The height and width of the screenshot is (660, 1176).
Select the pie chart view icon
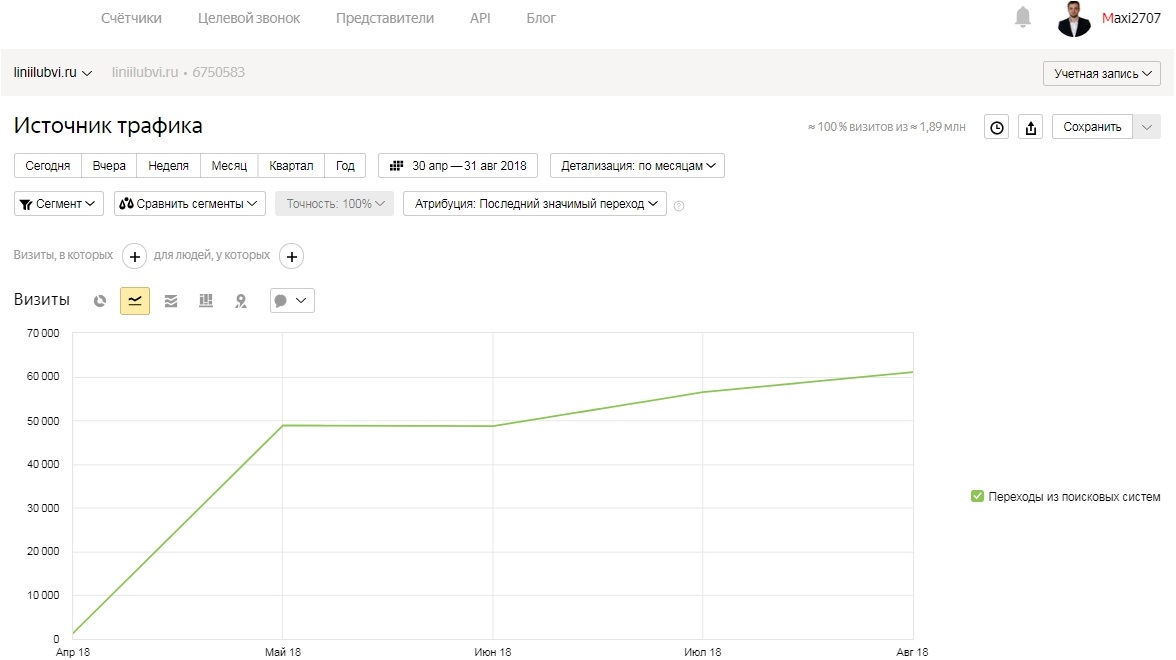(100, 301)
